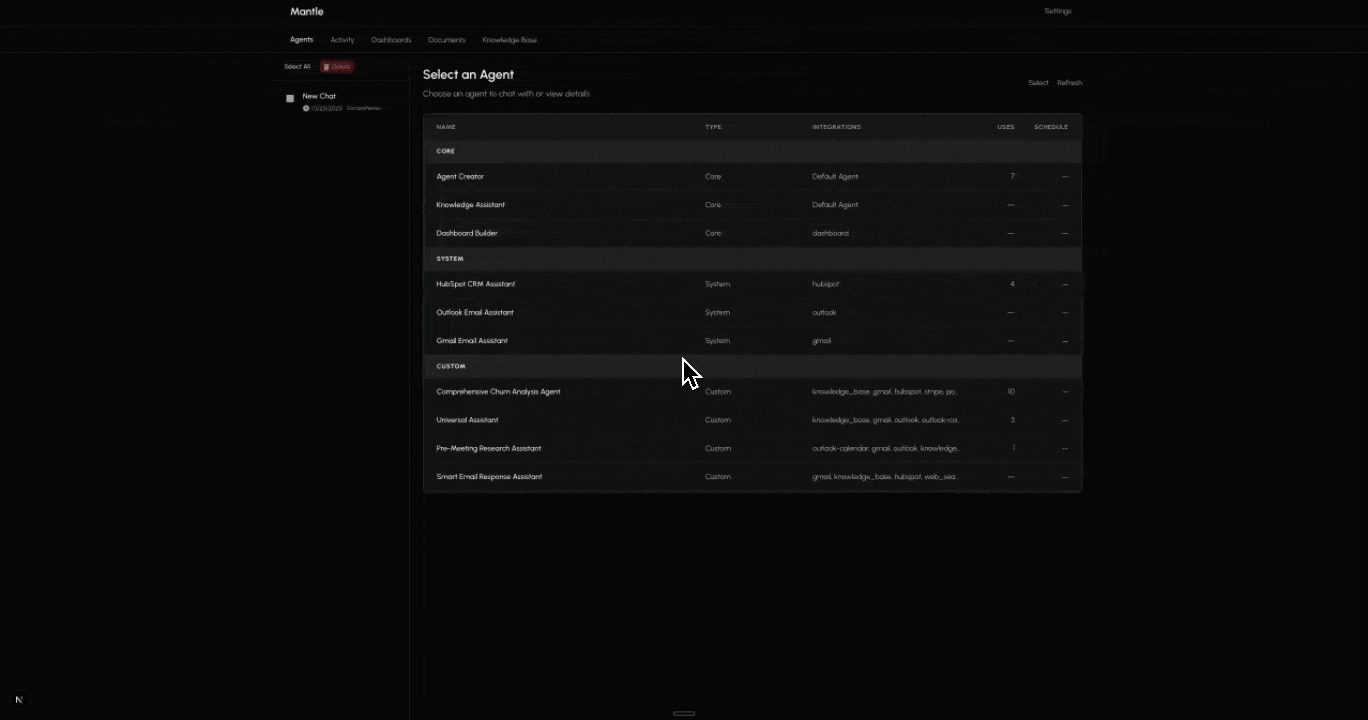Enable Select All in the sidebar

point(297,66)
